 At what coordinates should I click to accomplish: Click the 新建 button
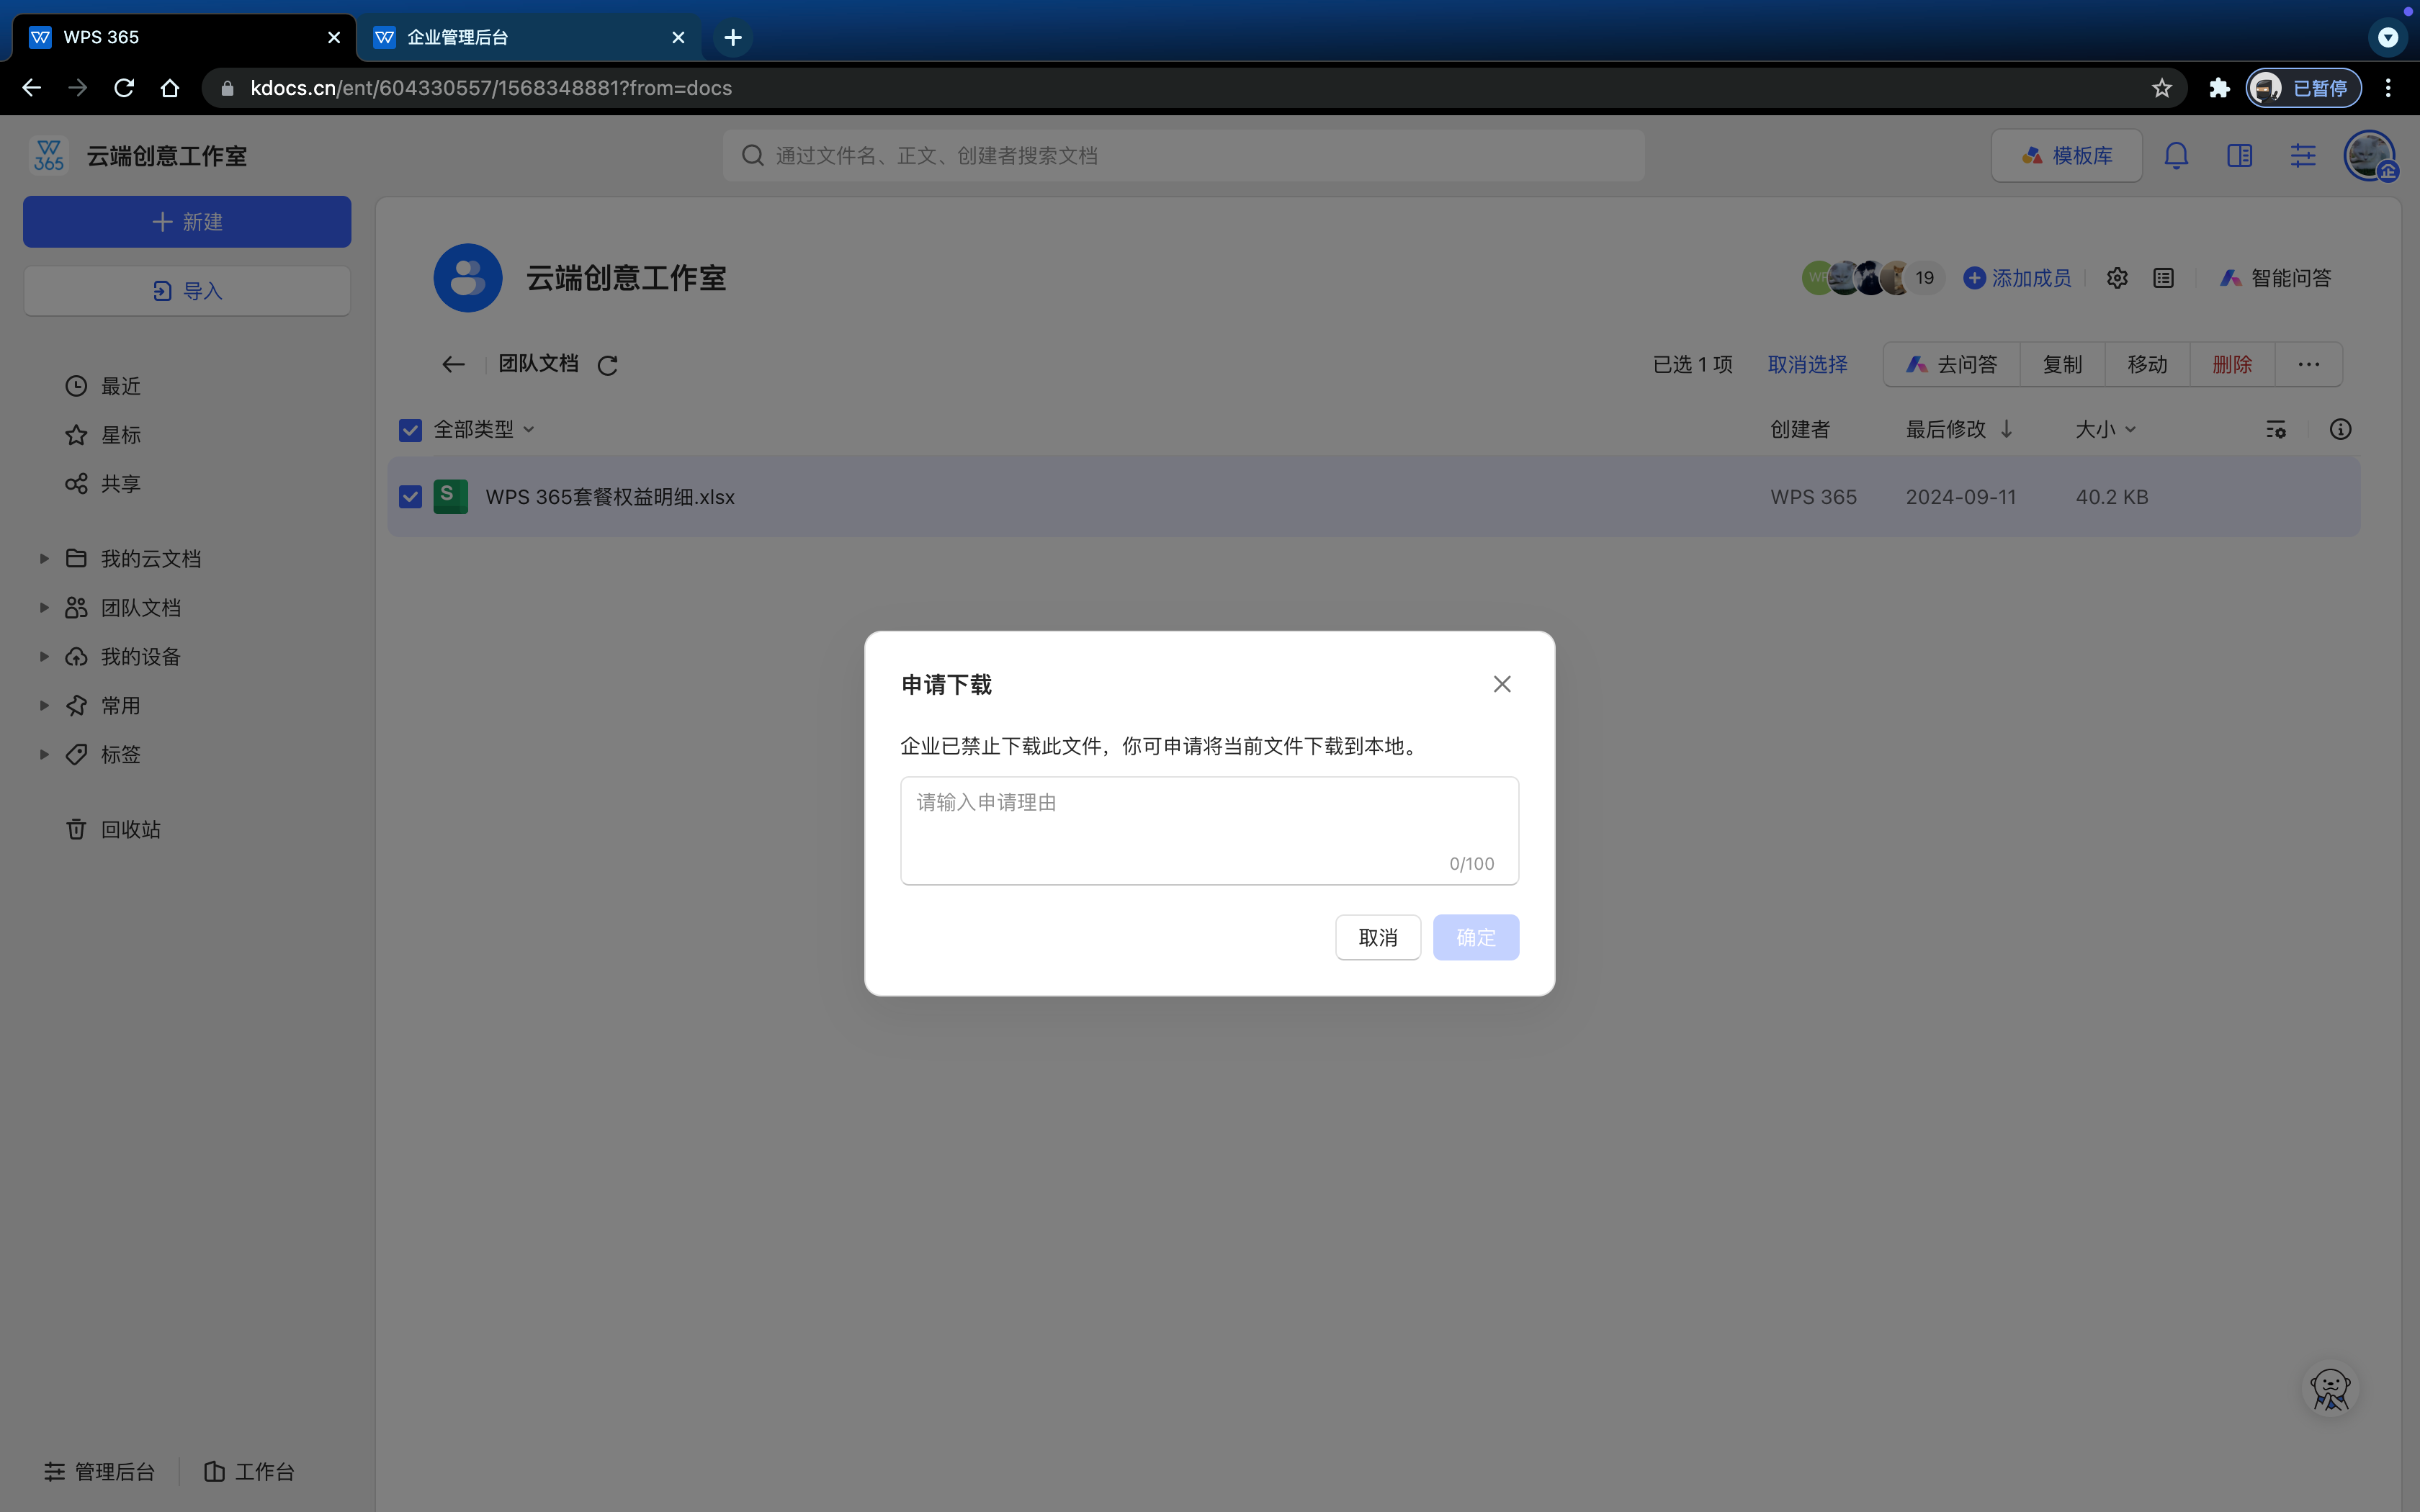187,221
